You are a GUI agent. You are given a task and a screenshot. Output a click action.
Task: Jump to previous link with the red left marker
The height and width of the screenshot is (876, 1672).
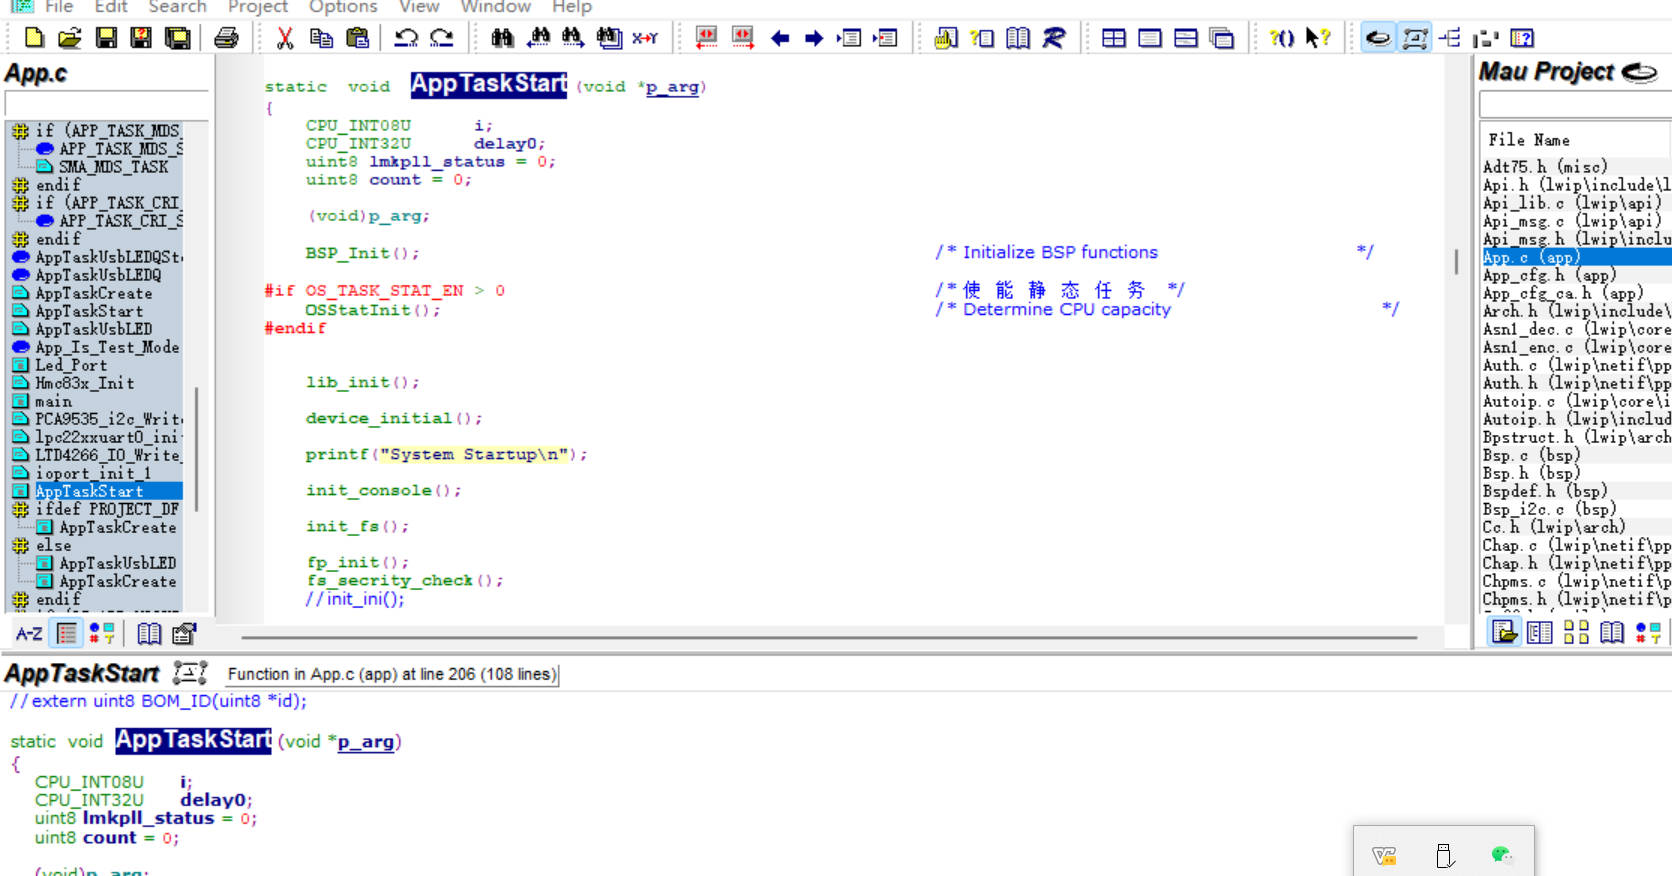pyautogui.click(x=707, y=38)
